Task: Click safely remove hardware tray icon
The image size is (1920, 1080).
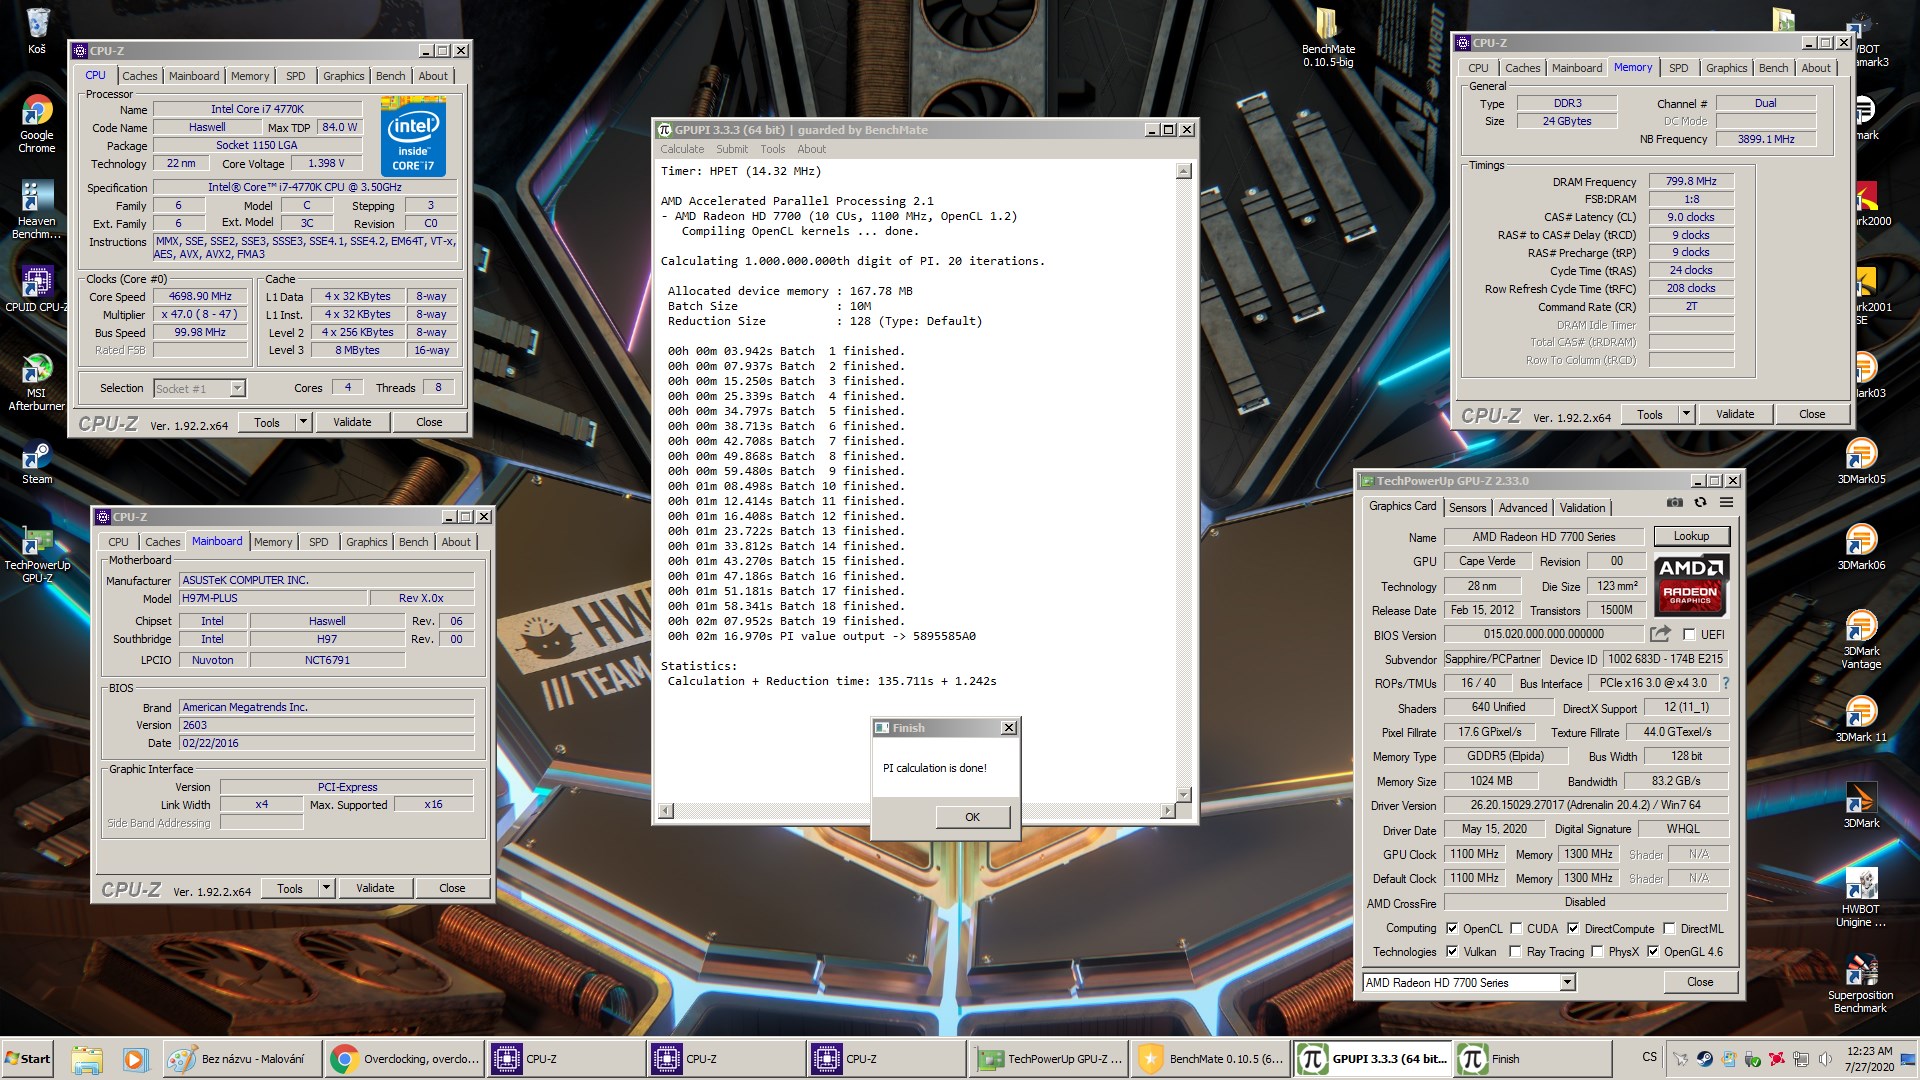Action: coord(1752,1058)
